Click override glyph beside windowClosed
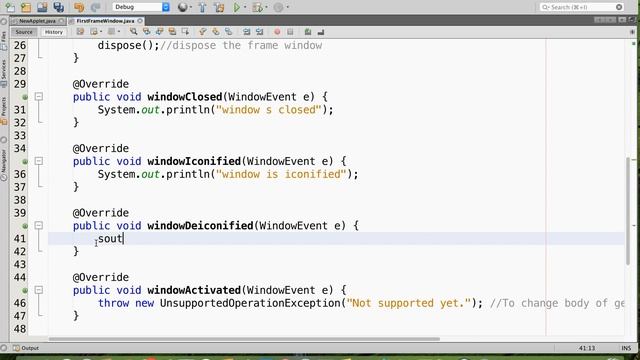This screenshot has height=360, width=640. [x=25, y=97]
